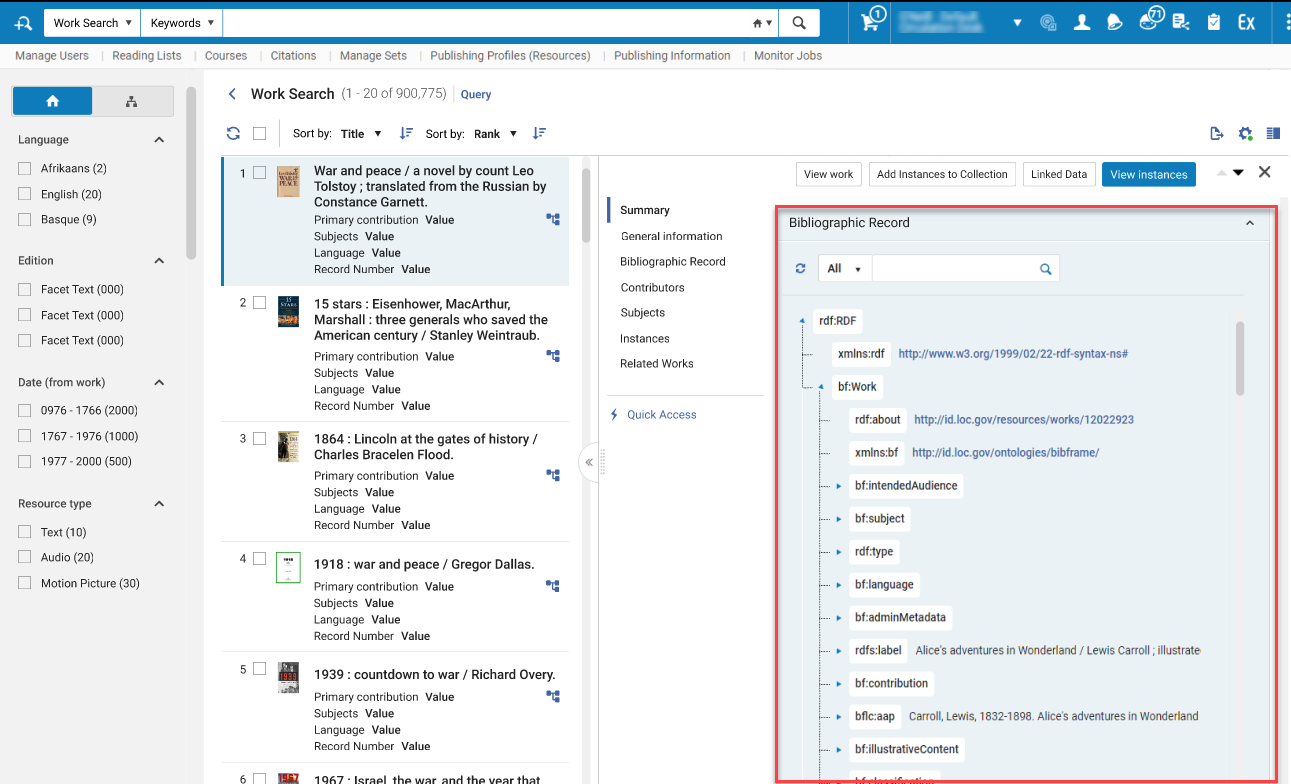Open the id.loc.gov works 12022923 link
1291x784 pixels.
pyautogui.click(x=1024, y=420)
